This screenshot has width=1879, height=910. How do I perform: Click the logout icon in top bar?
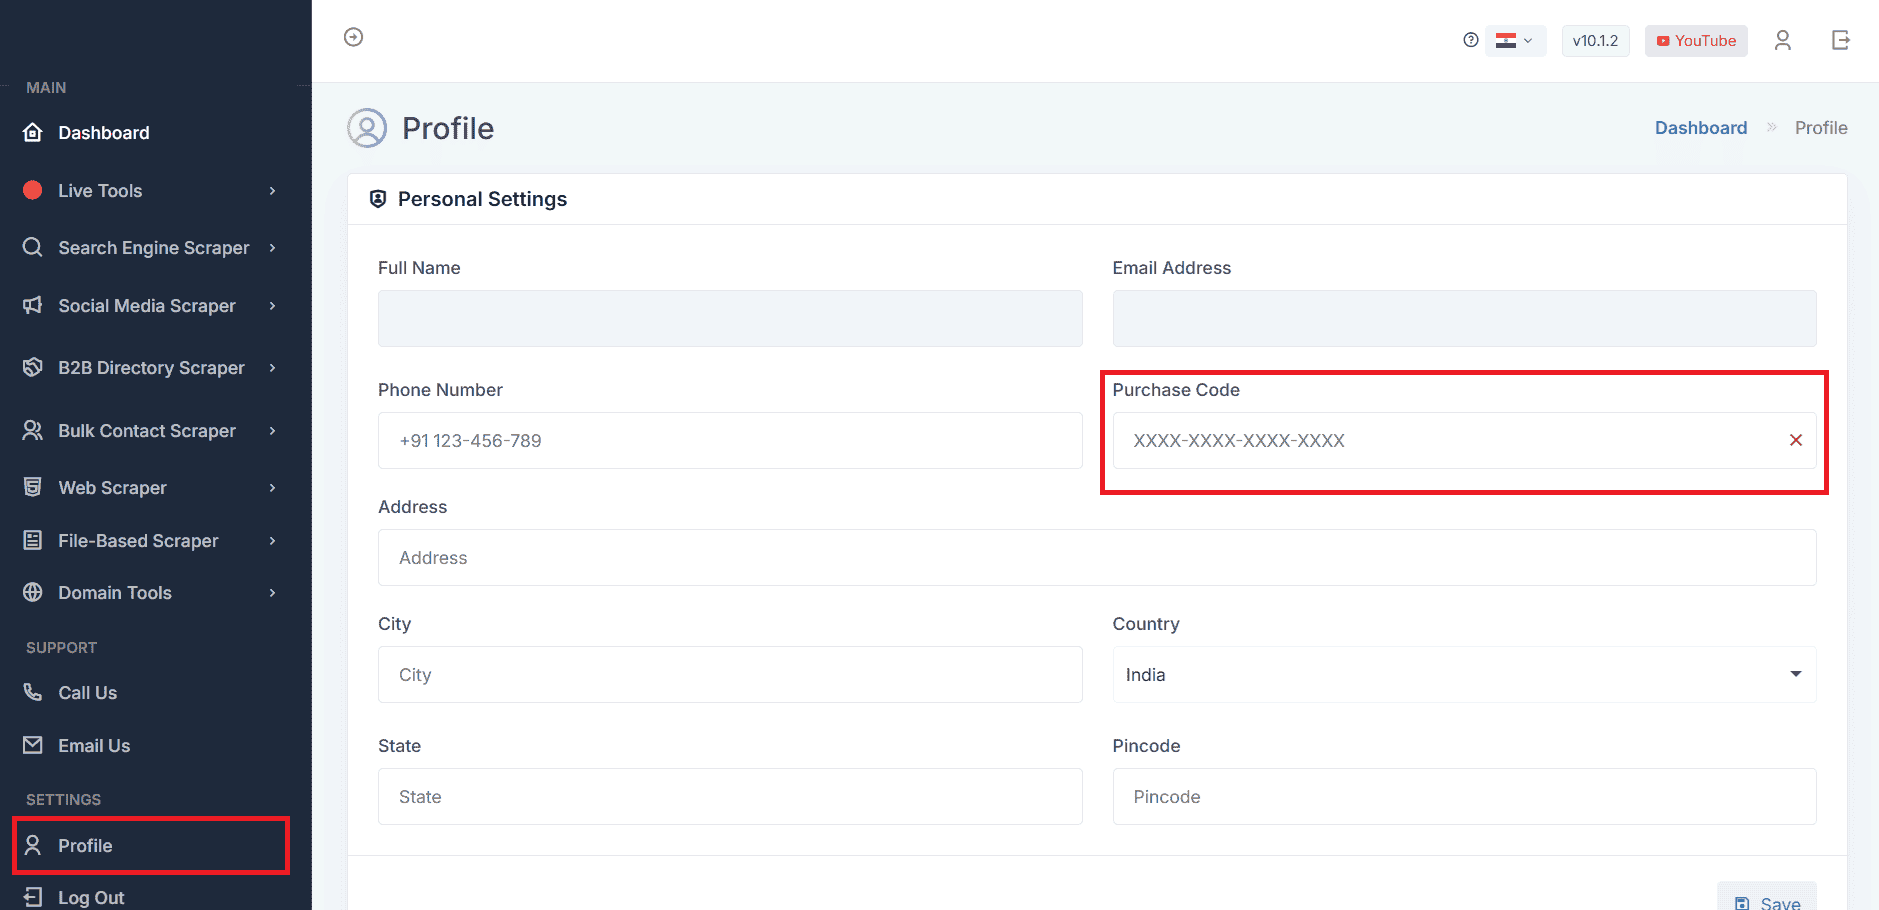[x=1840, y=40]
